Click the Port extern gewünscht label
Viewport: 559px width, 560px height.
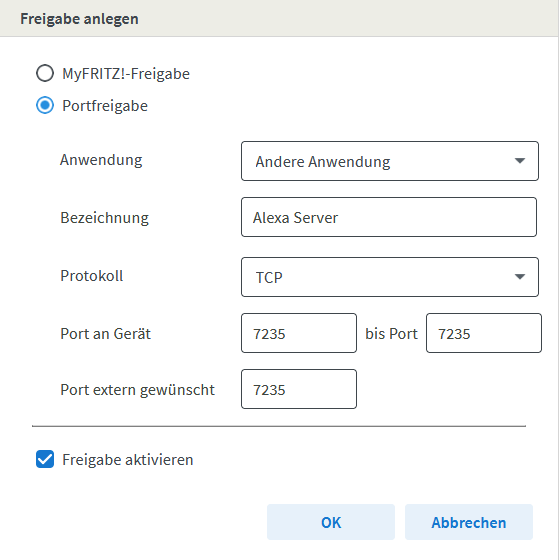tap(138, 390)
